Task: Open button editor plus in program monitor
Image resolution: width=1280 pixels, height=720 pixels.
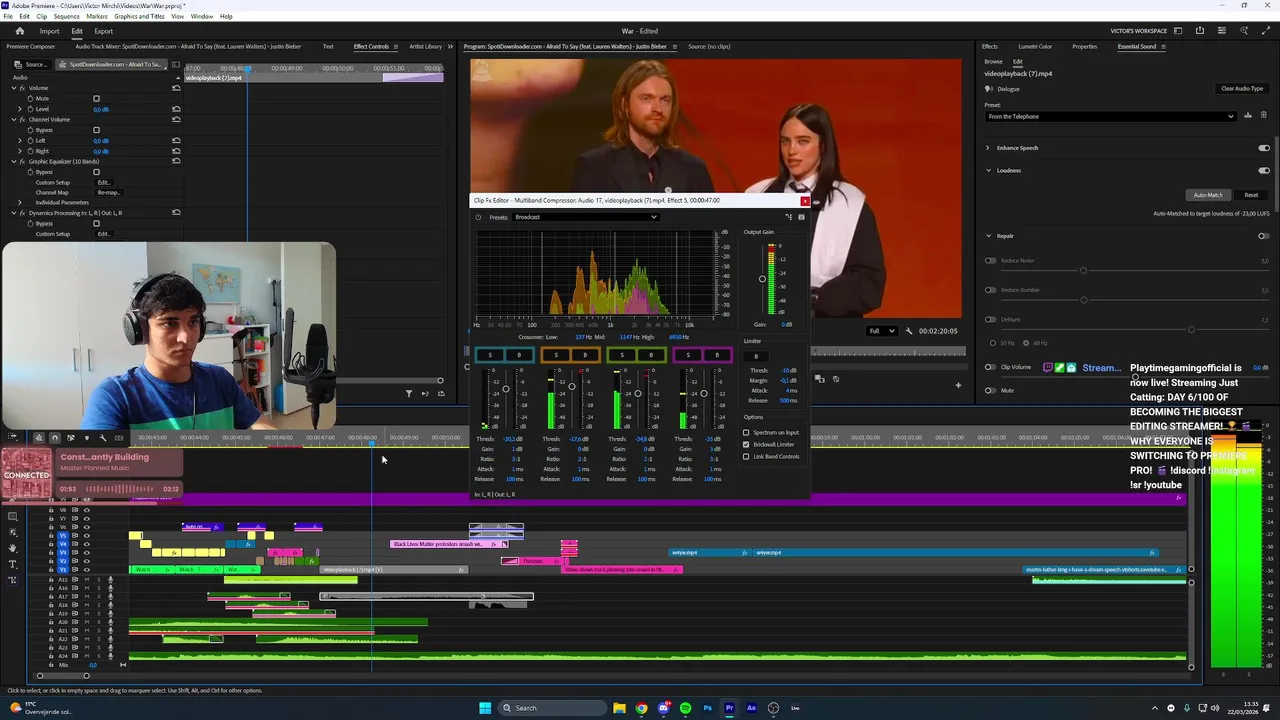Action: [x=958, y=385]
